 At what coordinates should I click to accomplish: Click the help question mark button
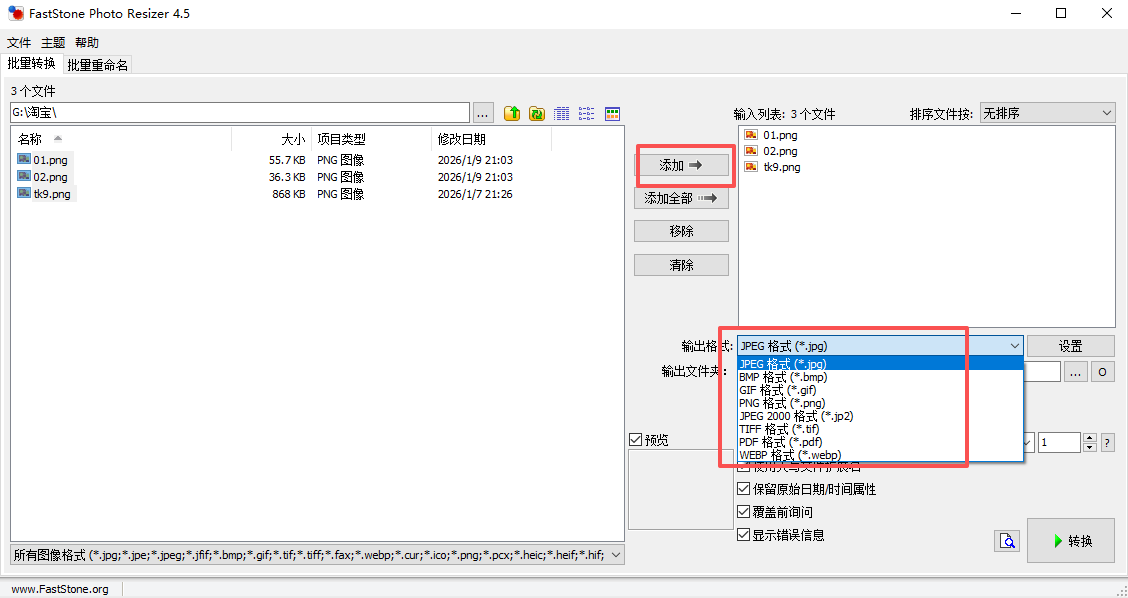pos(1107,443)
